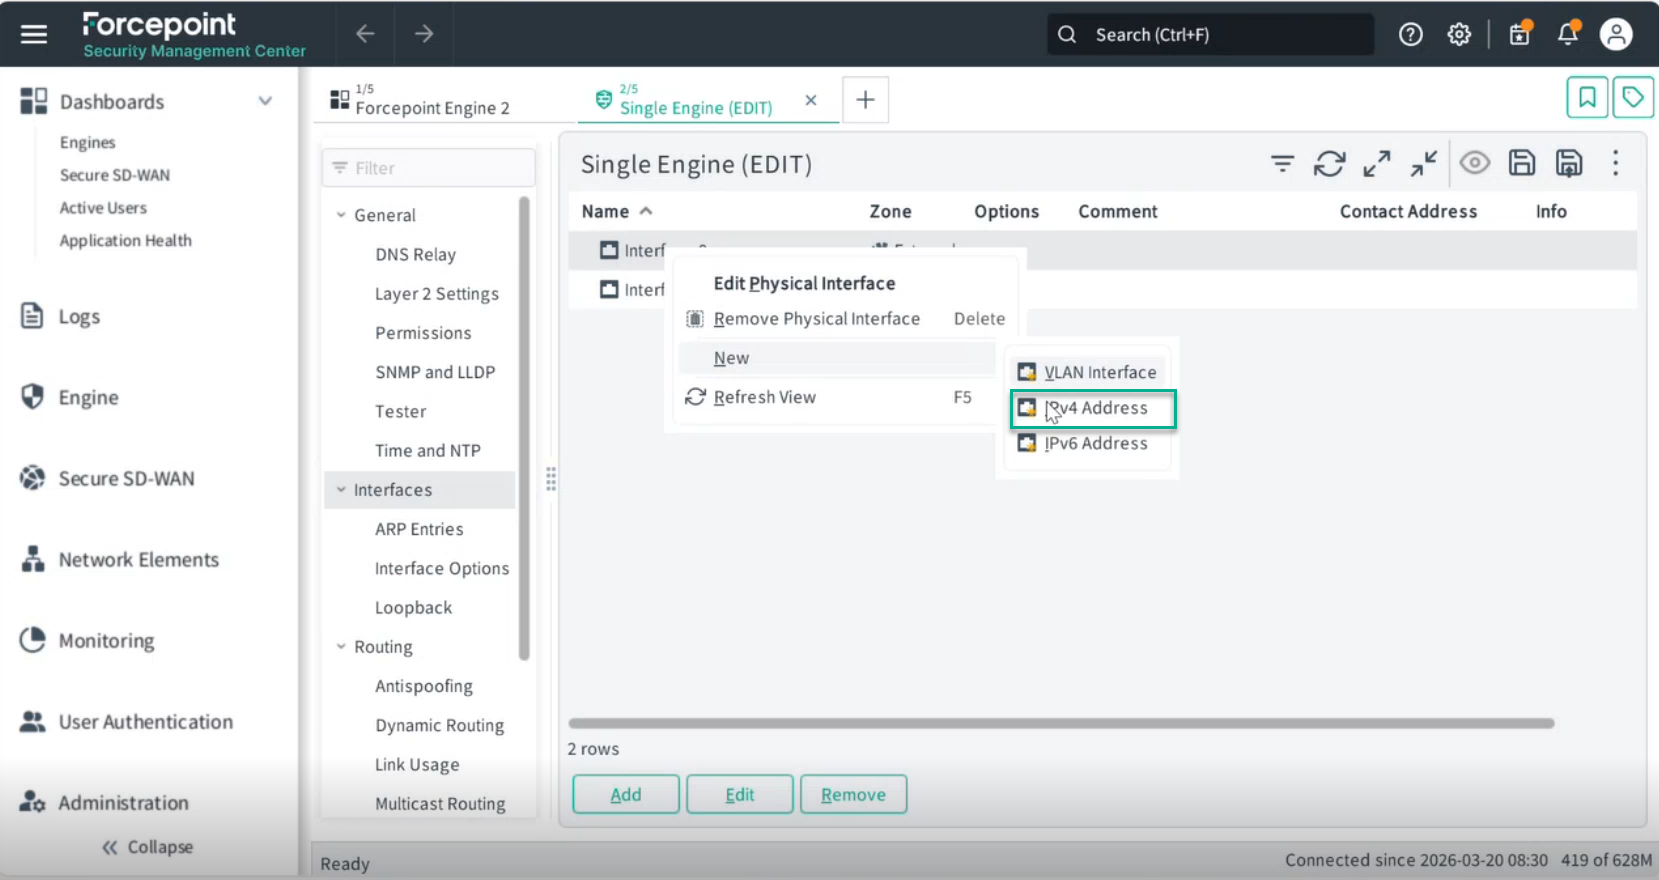1659x880 pixels.
Task: Open Active Users dashboard link
Action: pyautogui.click(x=103, y=207)
